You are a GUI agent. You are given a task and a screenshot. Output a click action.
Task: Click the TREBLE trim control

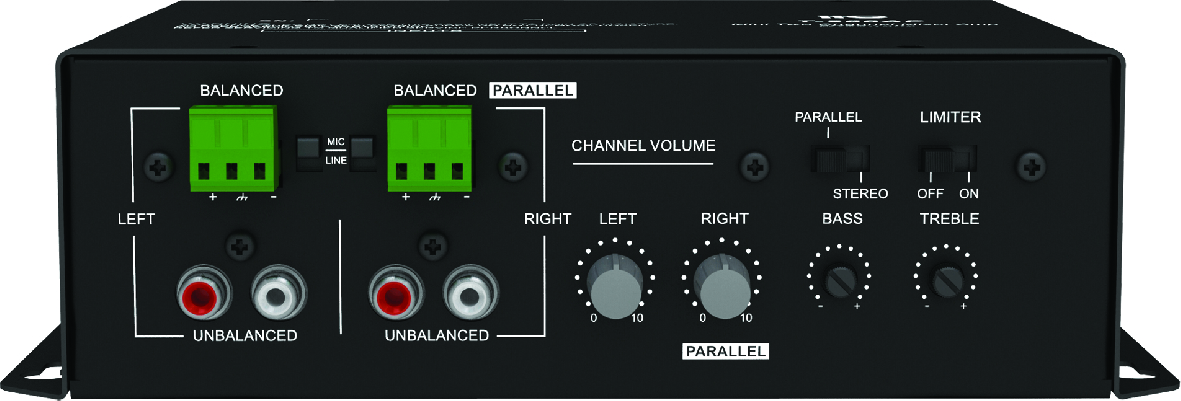tap(946, 282)
